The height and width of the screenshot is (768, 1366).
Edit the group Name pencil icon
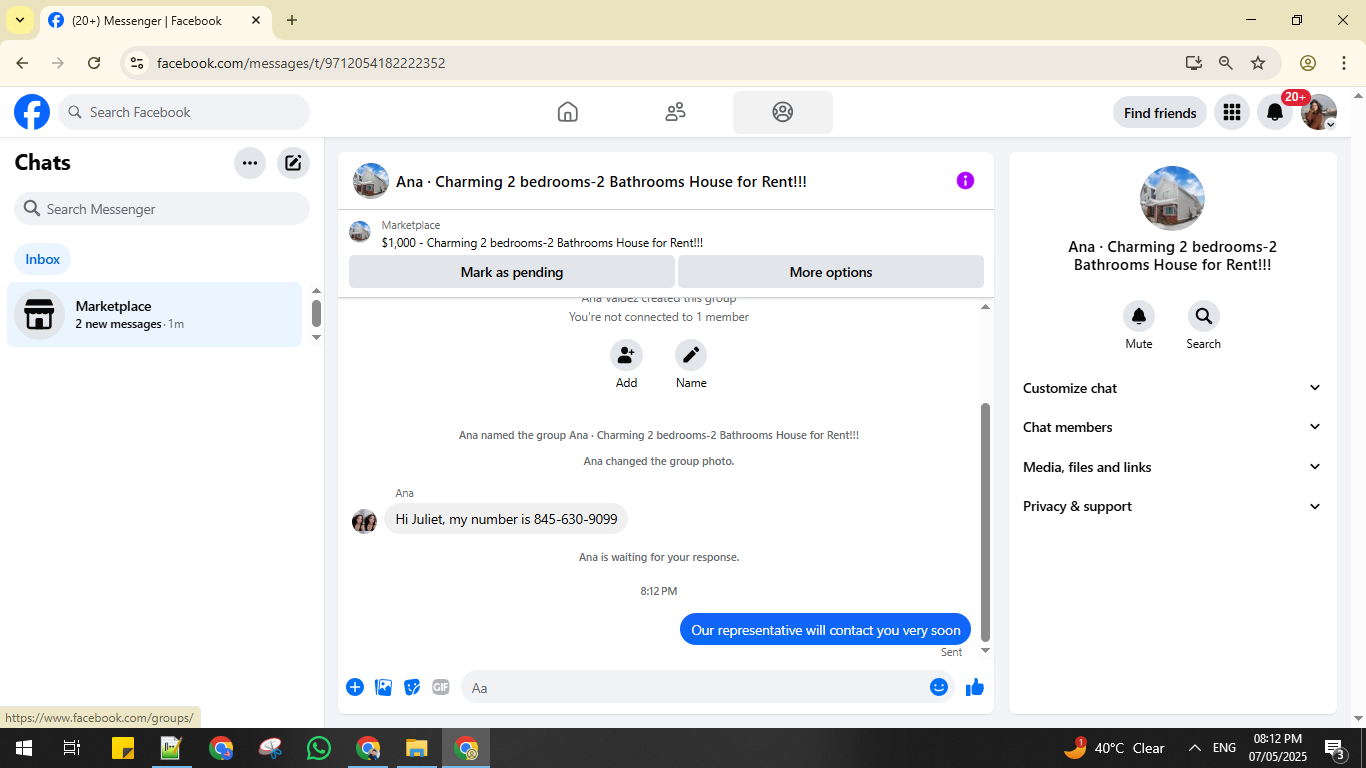pyautogui.click(x=691, y=355)
